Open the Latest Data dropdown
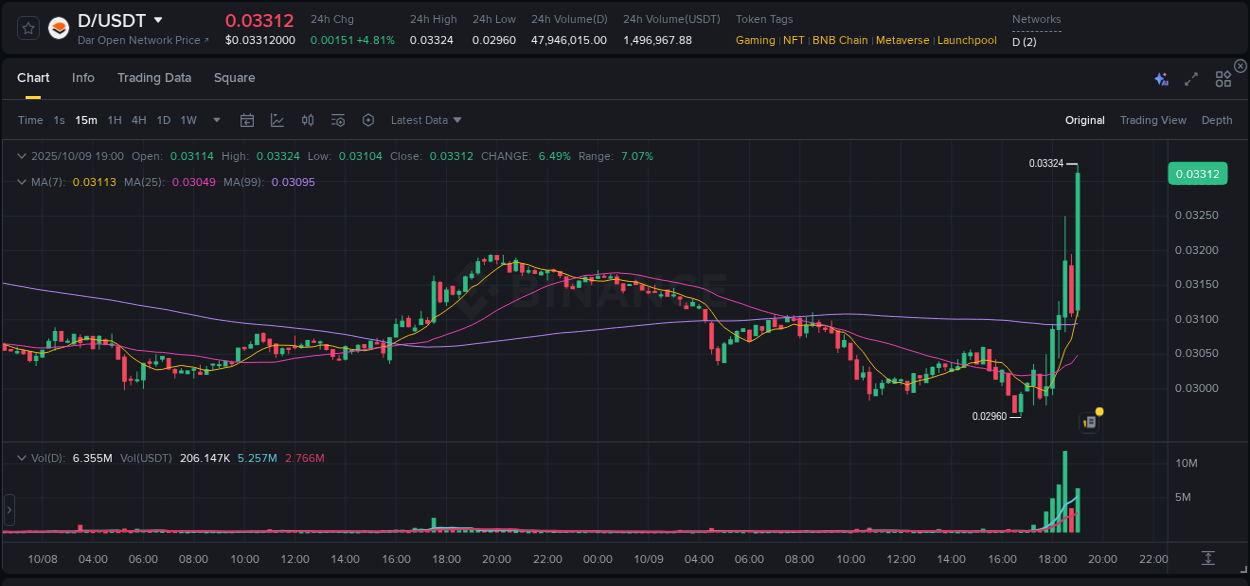This screenshot has height=586, width=1250. 426,120
